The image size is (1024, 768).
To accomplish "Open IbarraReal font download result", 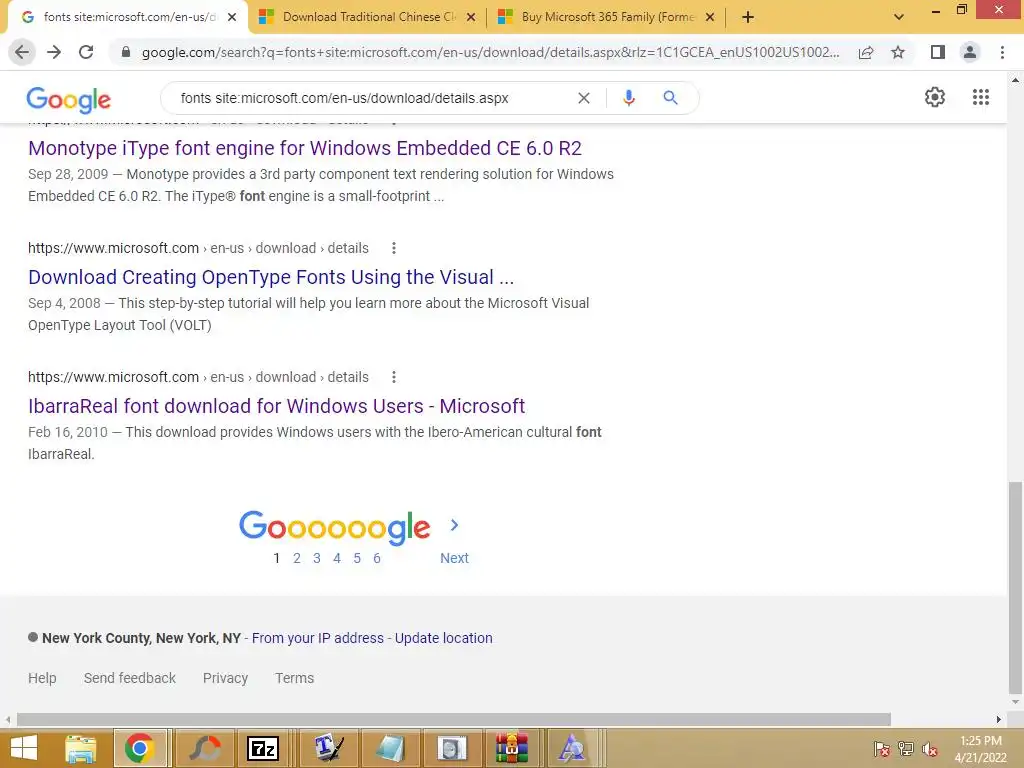I will coord(276,406).
